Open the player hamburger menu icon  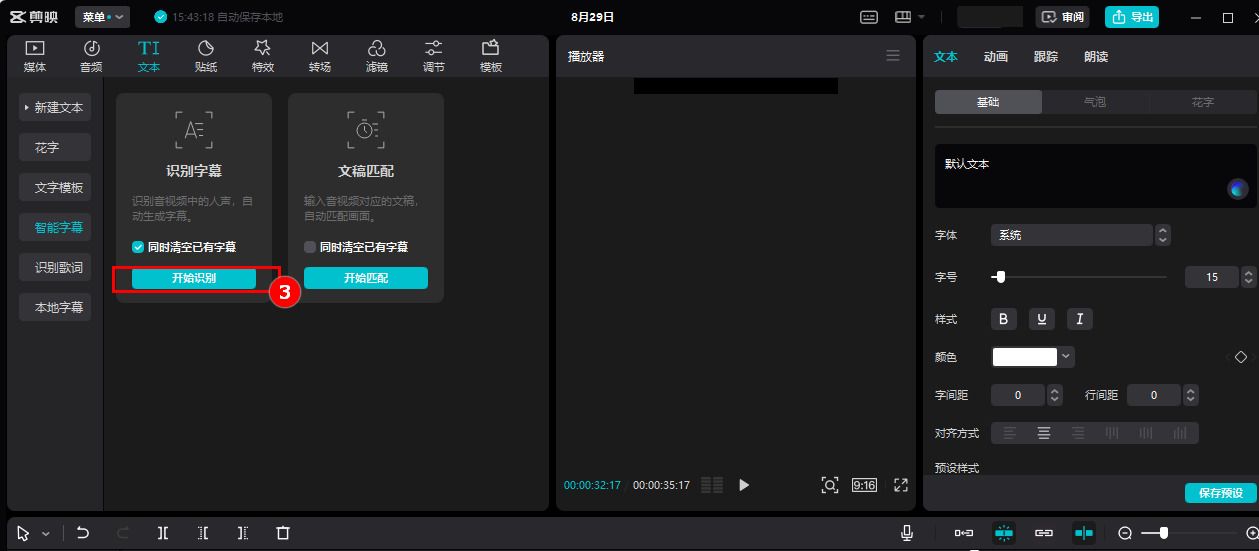893,56
